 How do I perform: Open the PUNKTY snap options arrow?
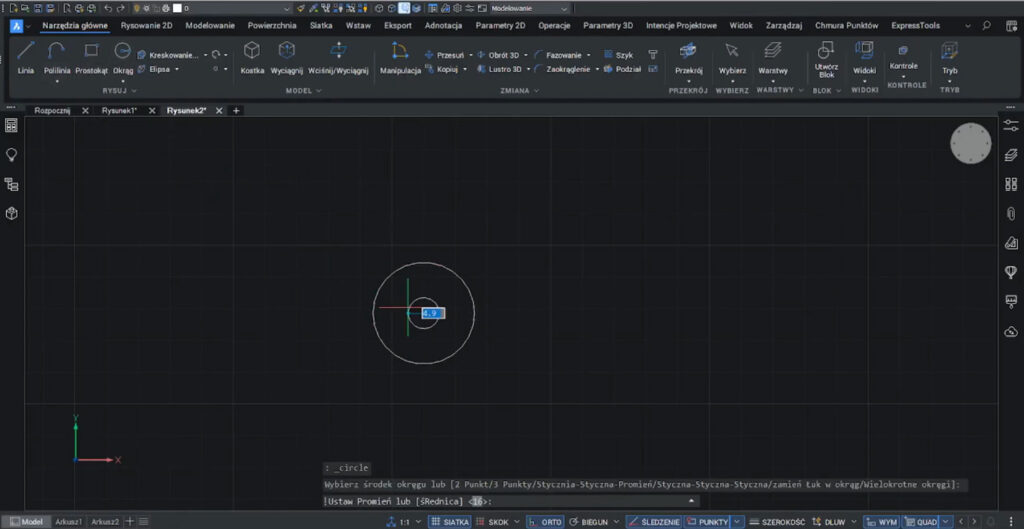coord(738,522)
